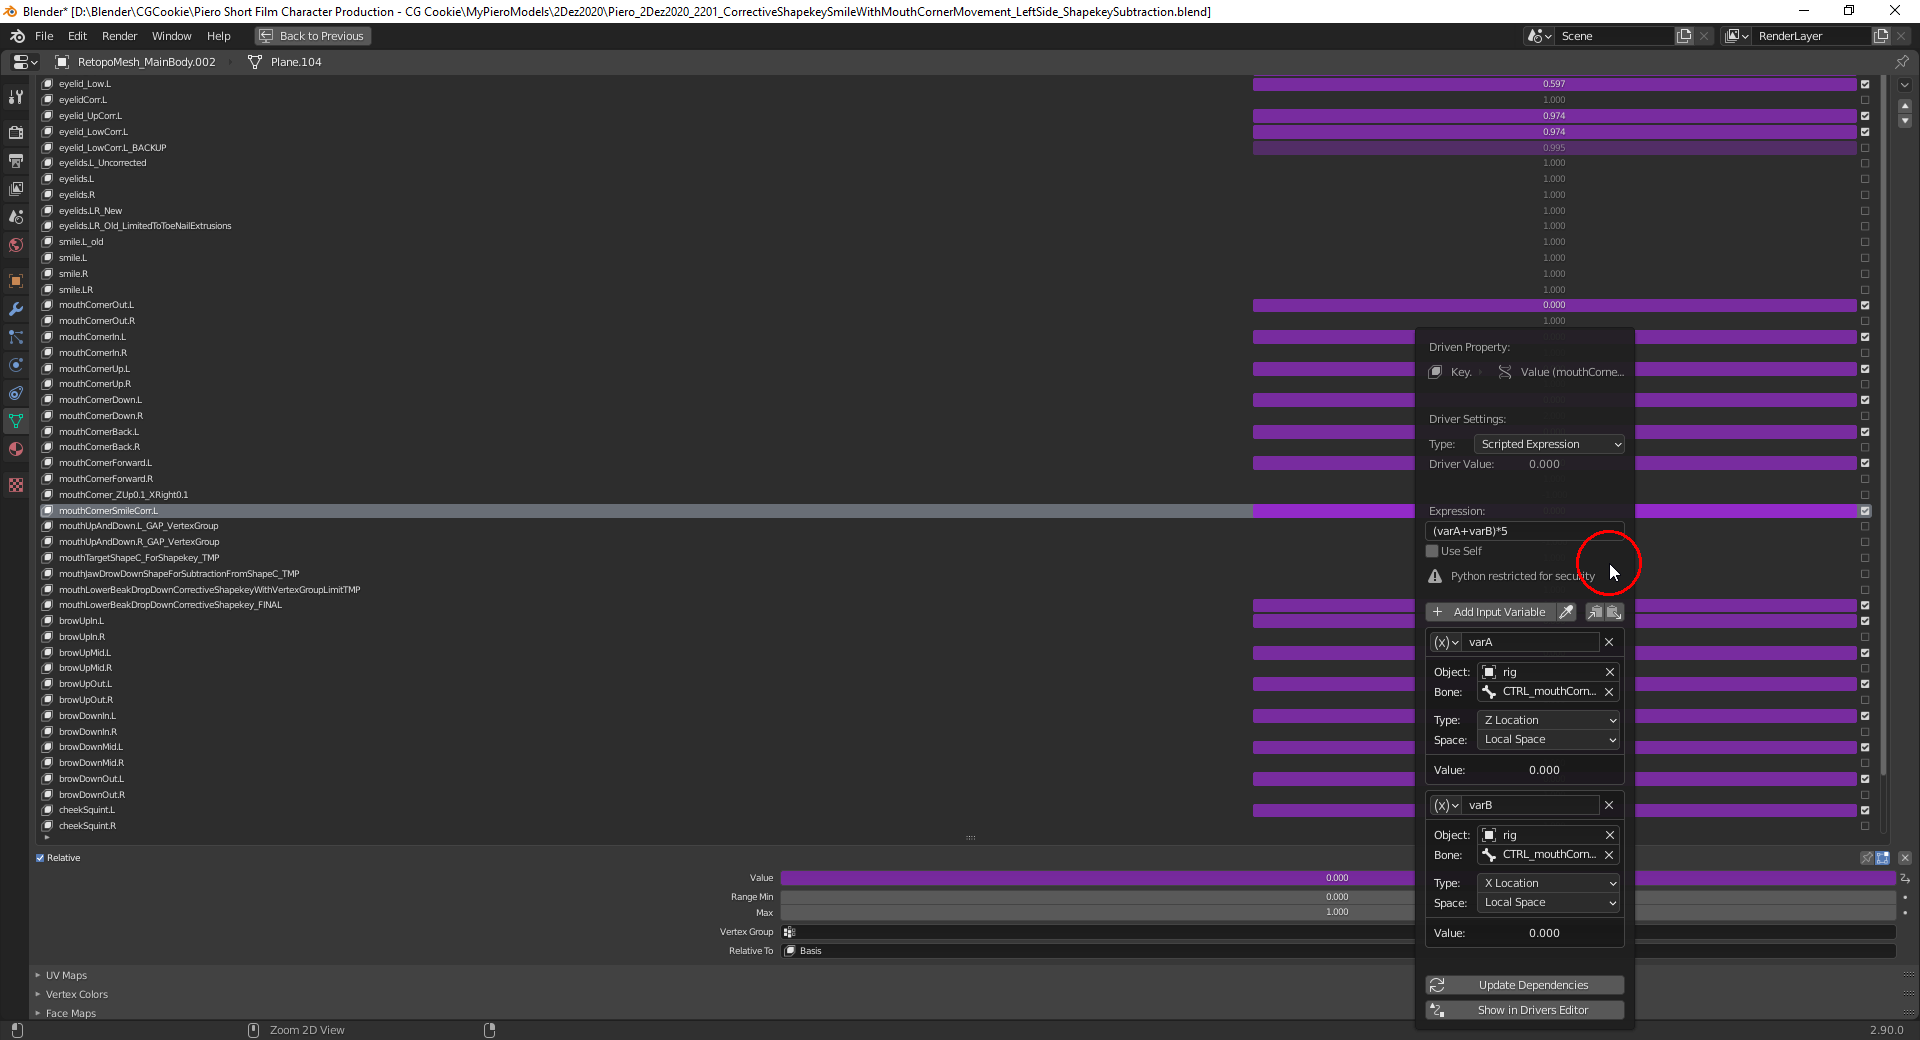Clear the rig object of varA
The width and height of the screenshot is (1920, 1040).
(x=1610, y=672)
